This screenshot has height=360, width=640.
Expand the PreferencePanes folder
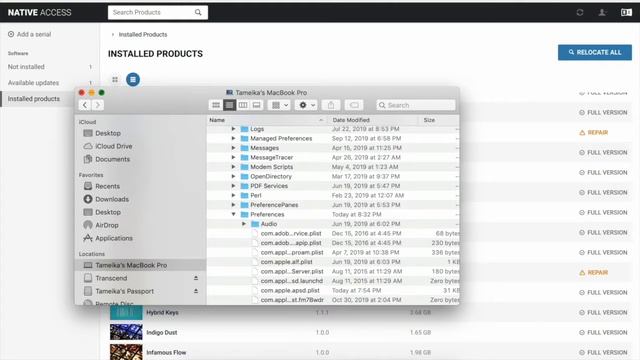point(233,205)
